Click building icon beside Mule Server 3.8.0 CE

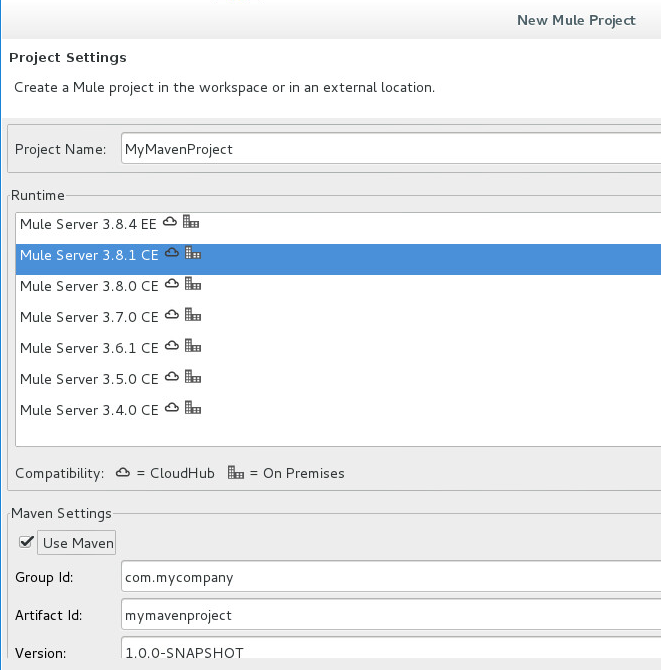tap(193, 283)
